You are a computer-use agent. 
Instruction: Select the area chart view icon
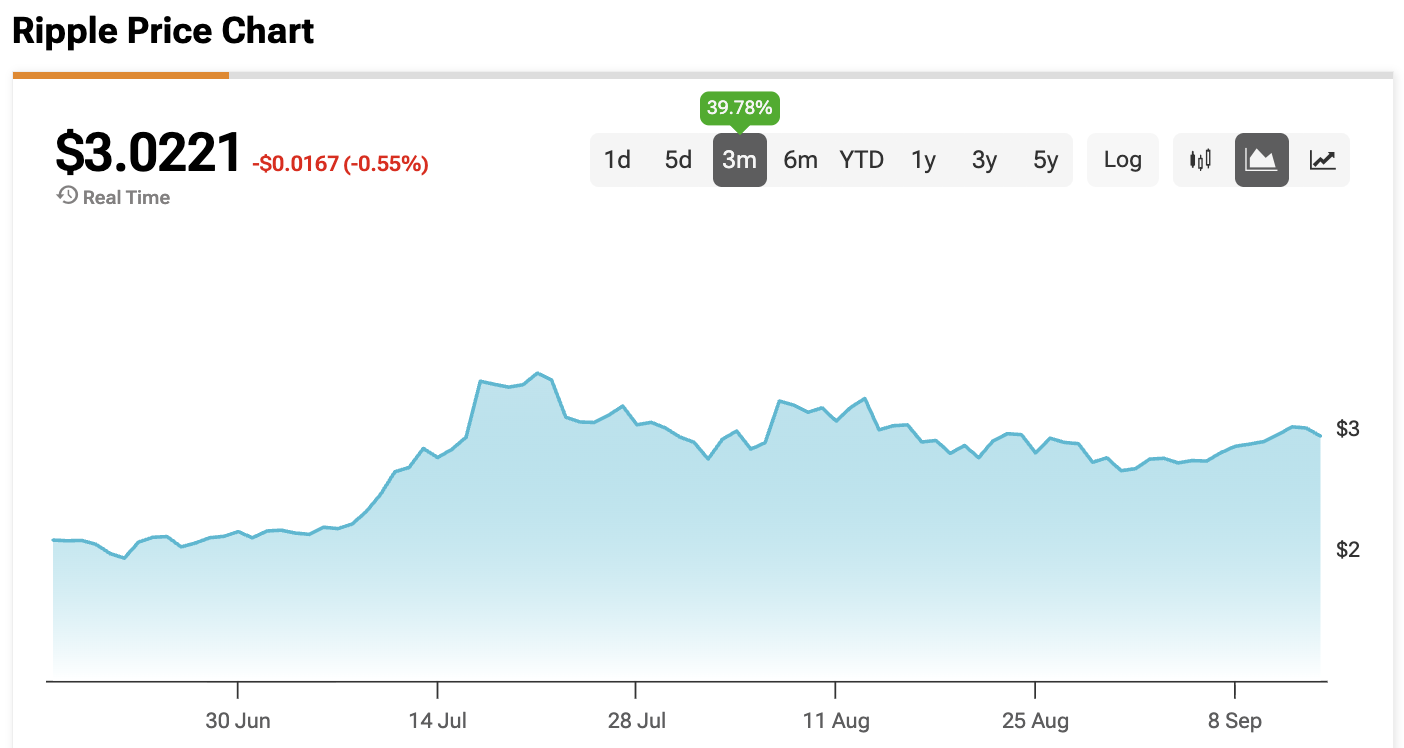tap(1262, 160)
